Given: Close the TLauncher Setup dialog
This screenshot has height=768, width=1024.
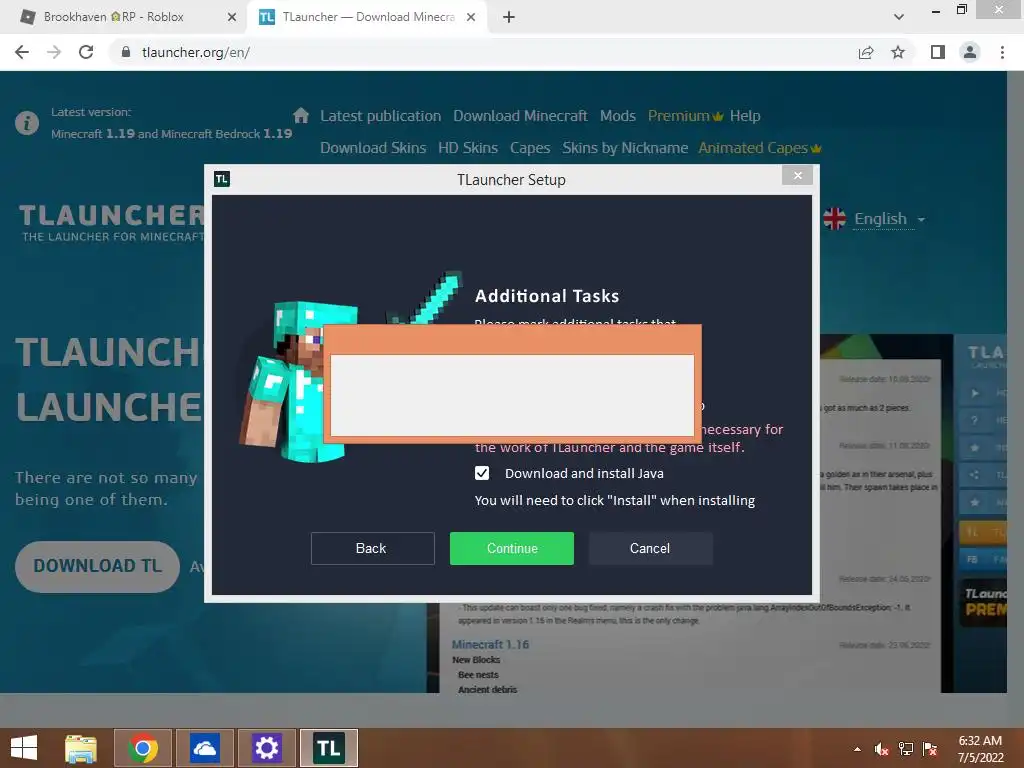Looking at the screenshot, I should (797, 175).
